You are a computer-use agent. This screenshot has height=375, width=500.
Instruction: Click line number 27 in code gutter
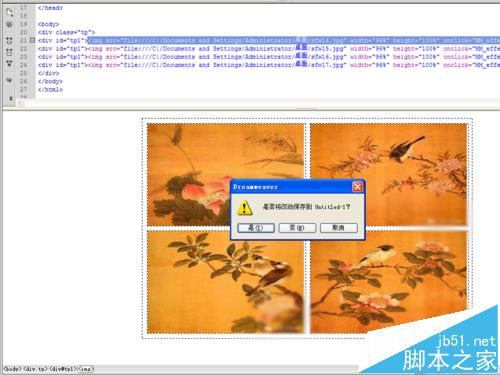(23, 89)
